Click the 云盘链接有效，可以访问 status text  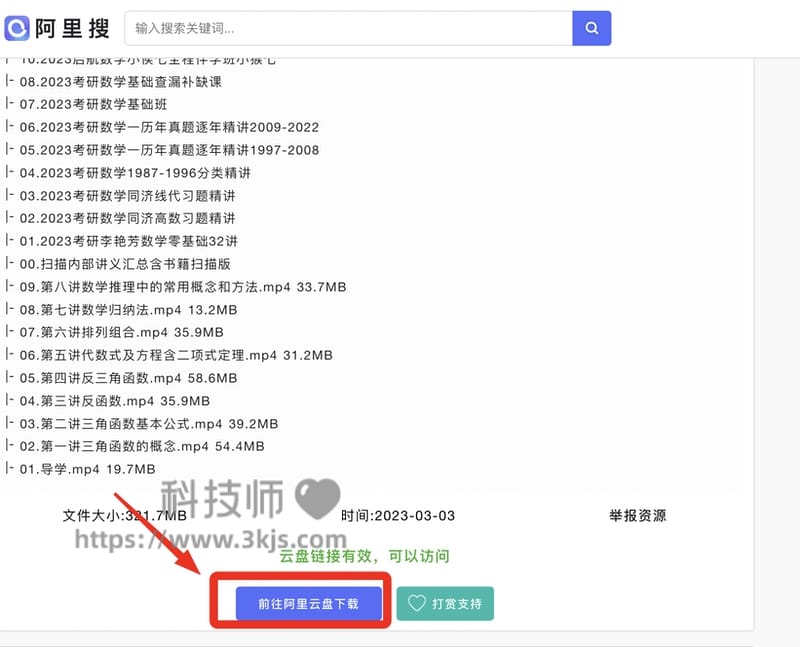point(364,556)
